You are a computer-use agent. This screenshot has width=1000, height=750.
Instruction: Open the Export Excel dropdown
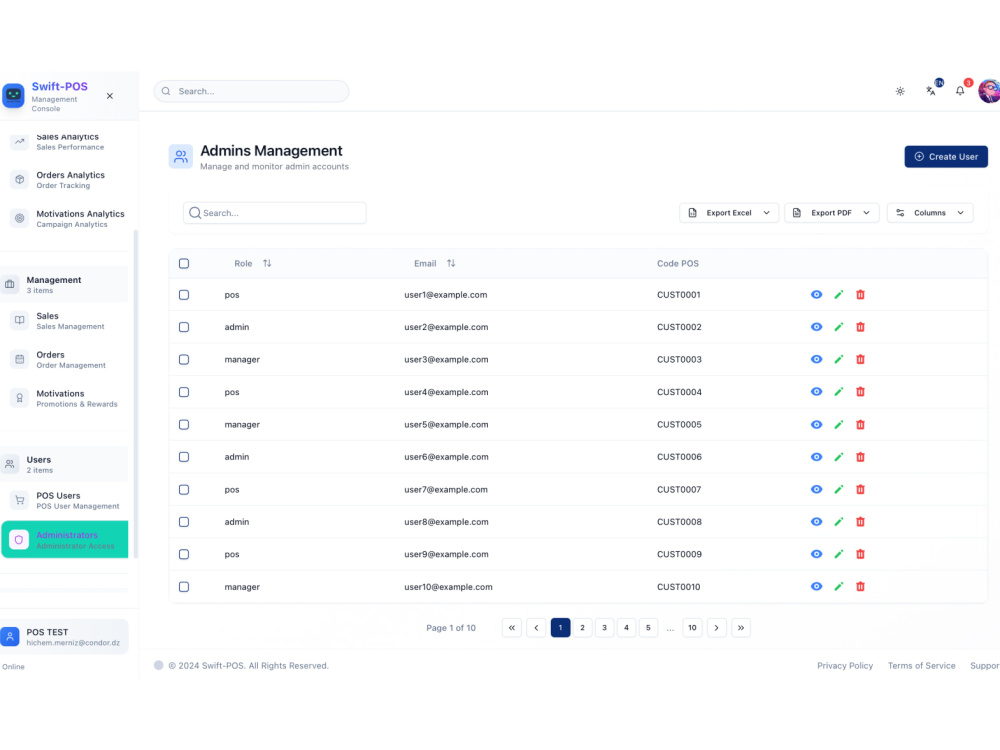point(729,213)
